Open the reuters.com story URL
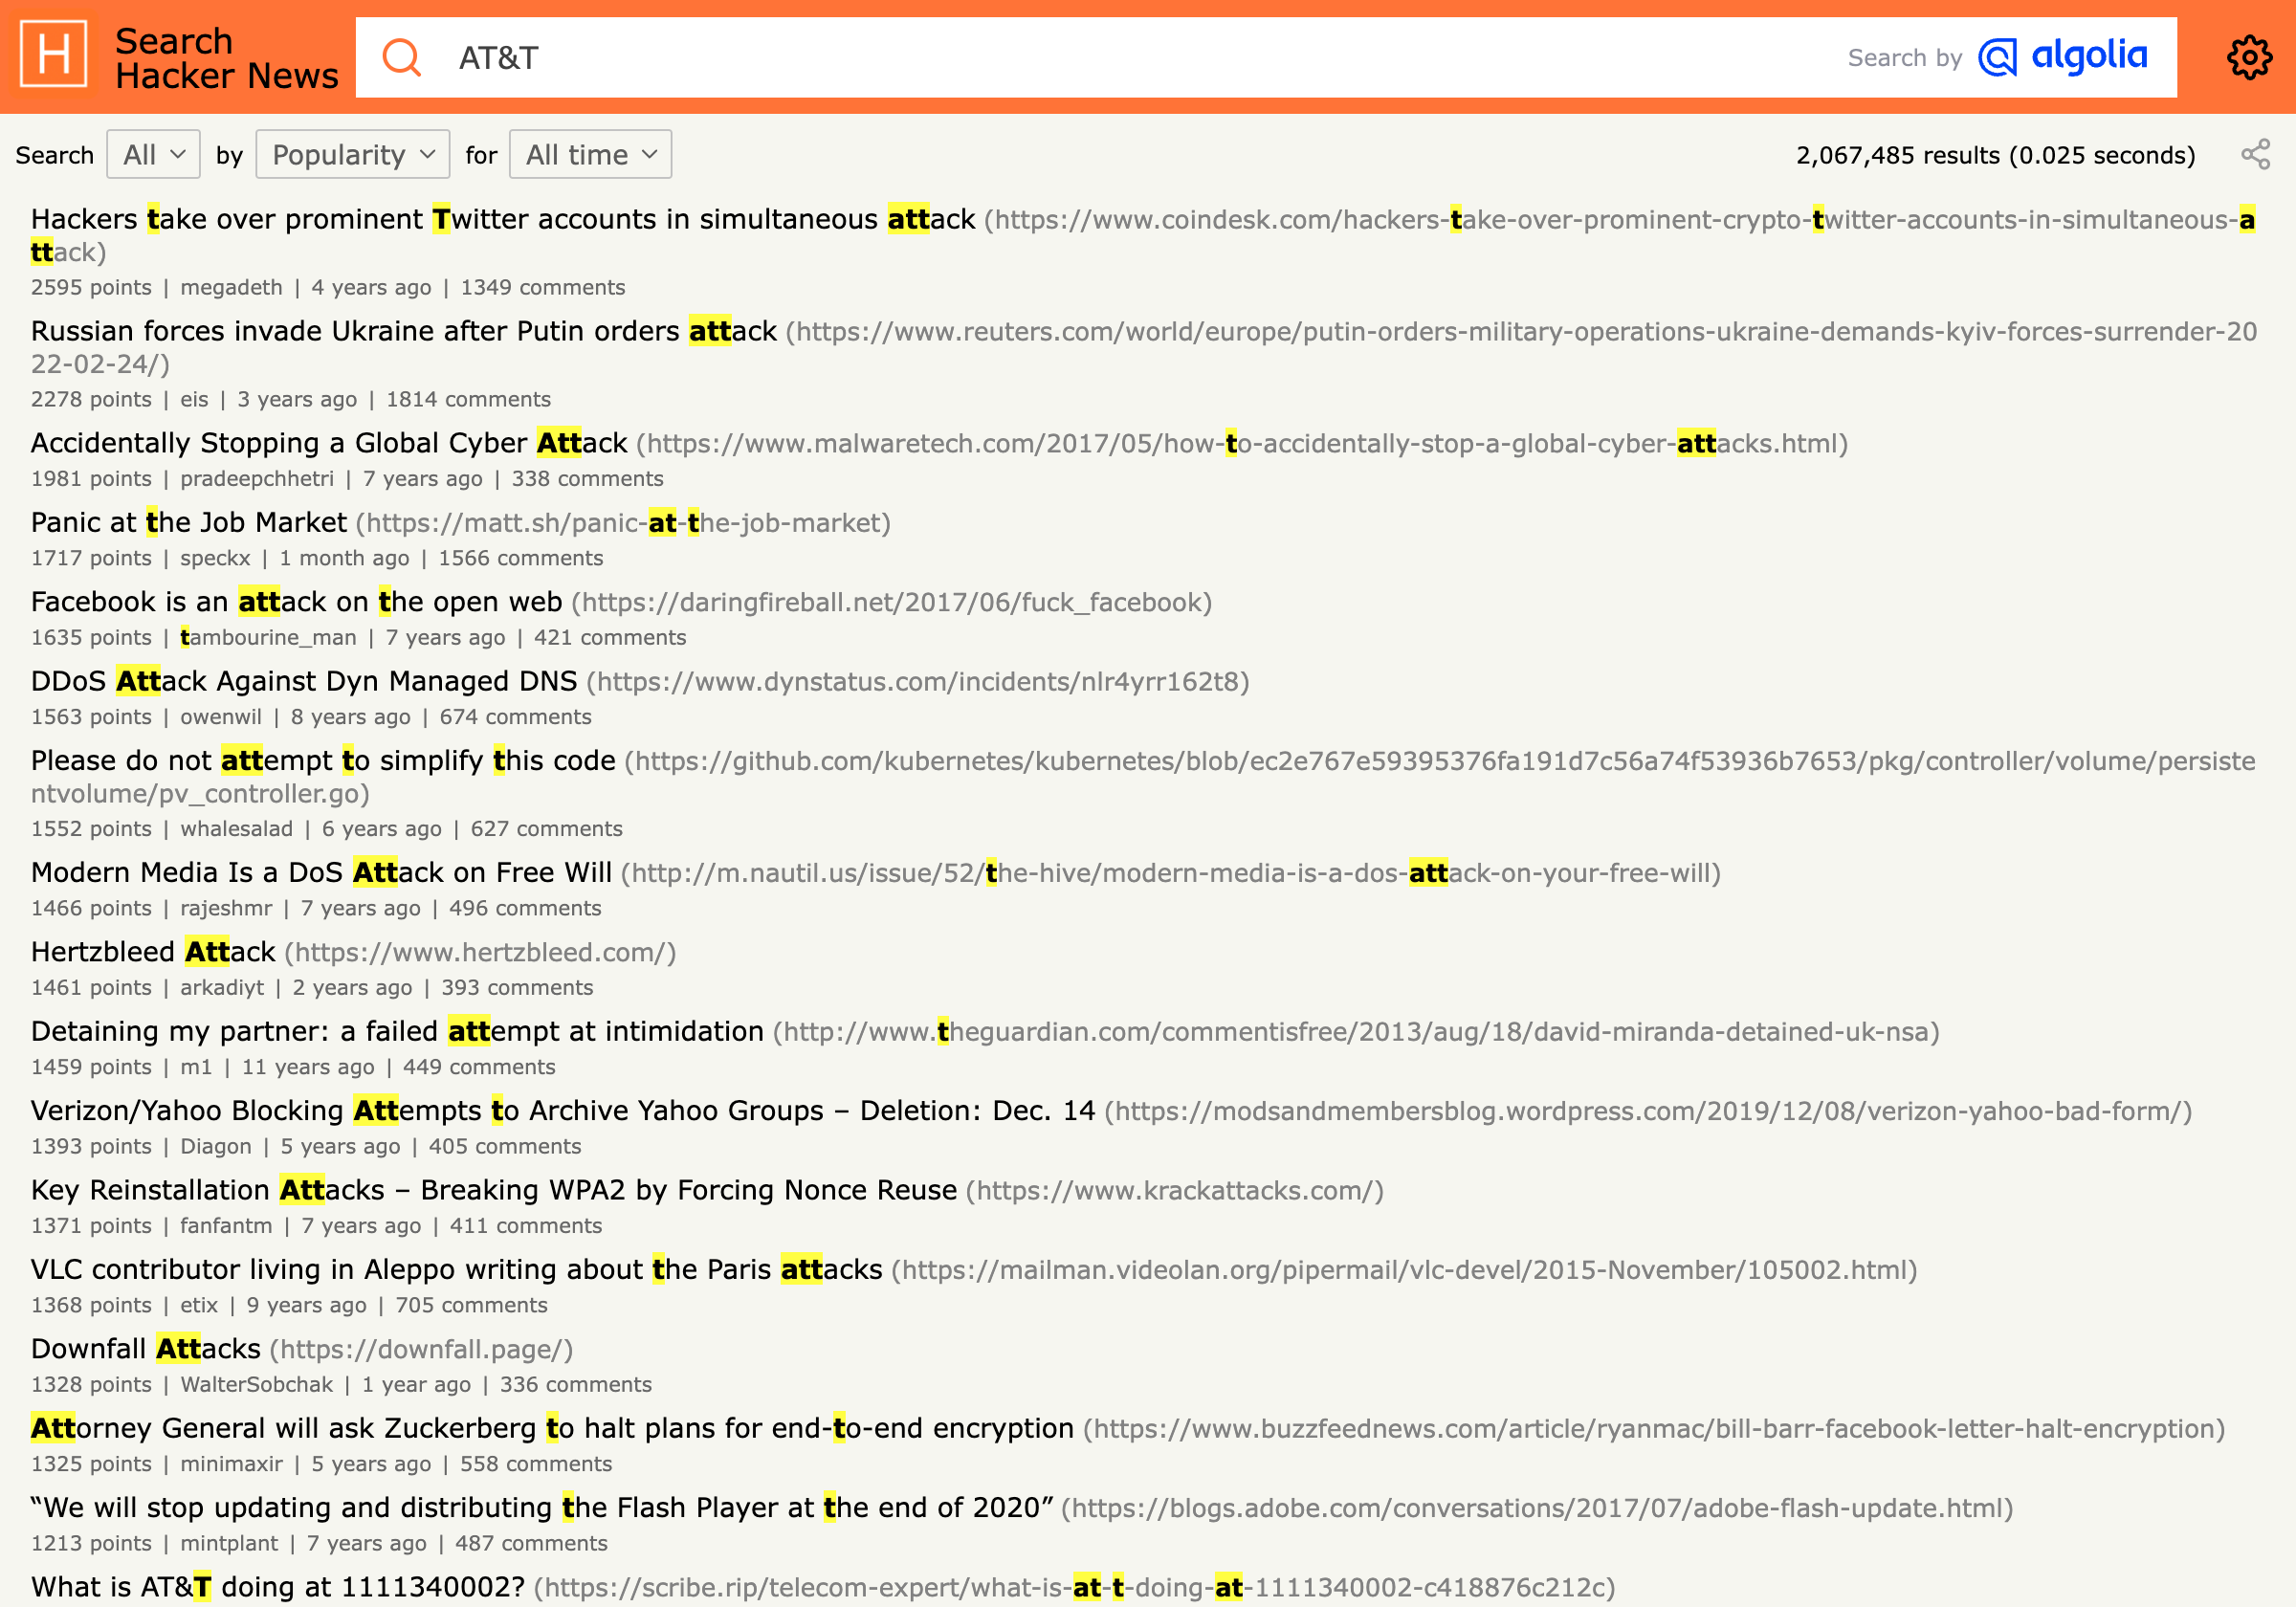Image resolution: width=2296 pixels, height=1607 pixels. tap(1143, 347)
